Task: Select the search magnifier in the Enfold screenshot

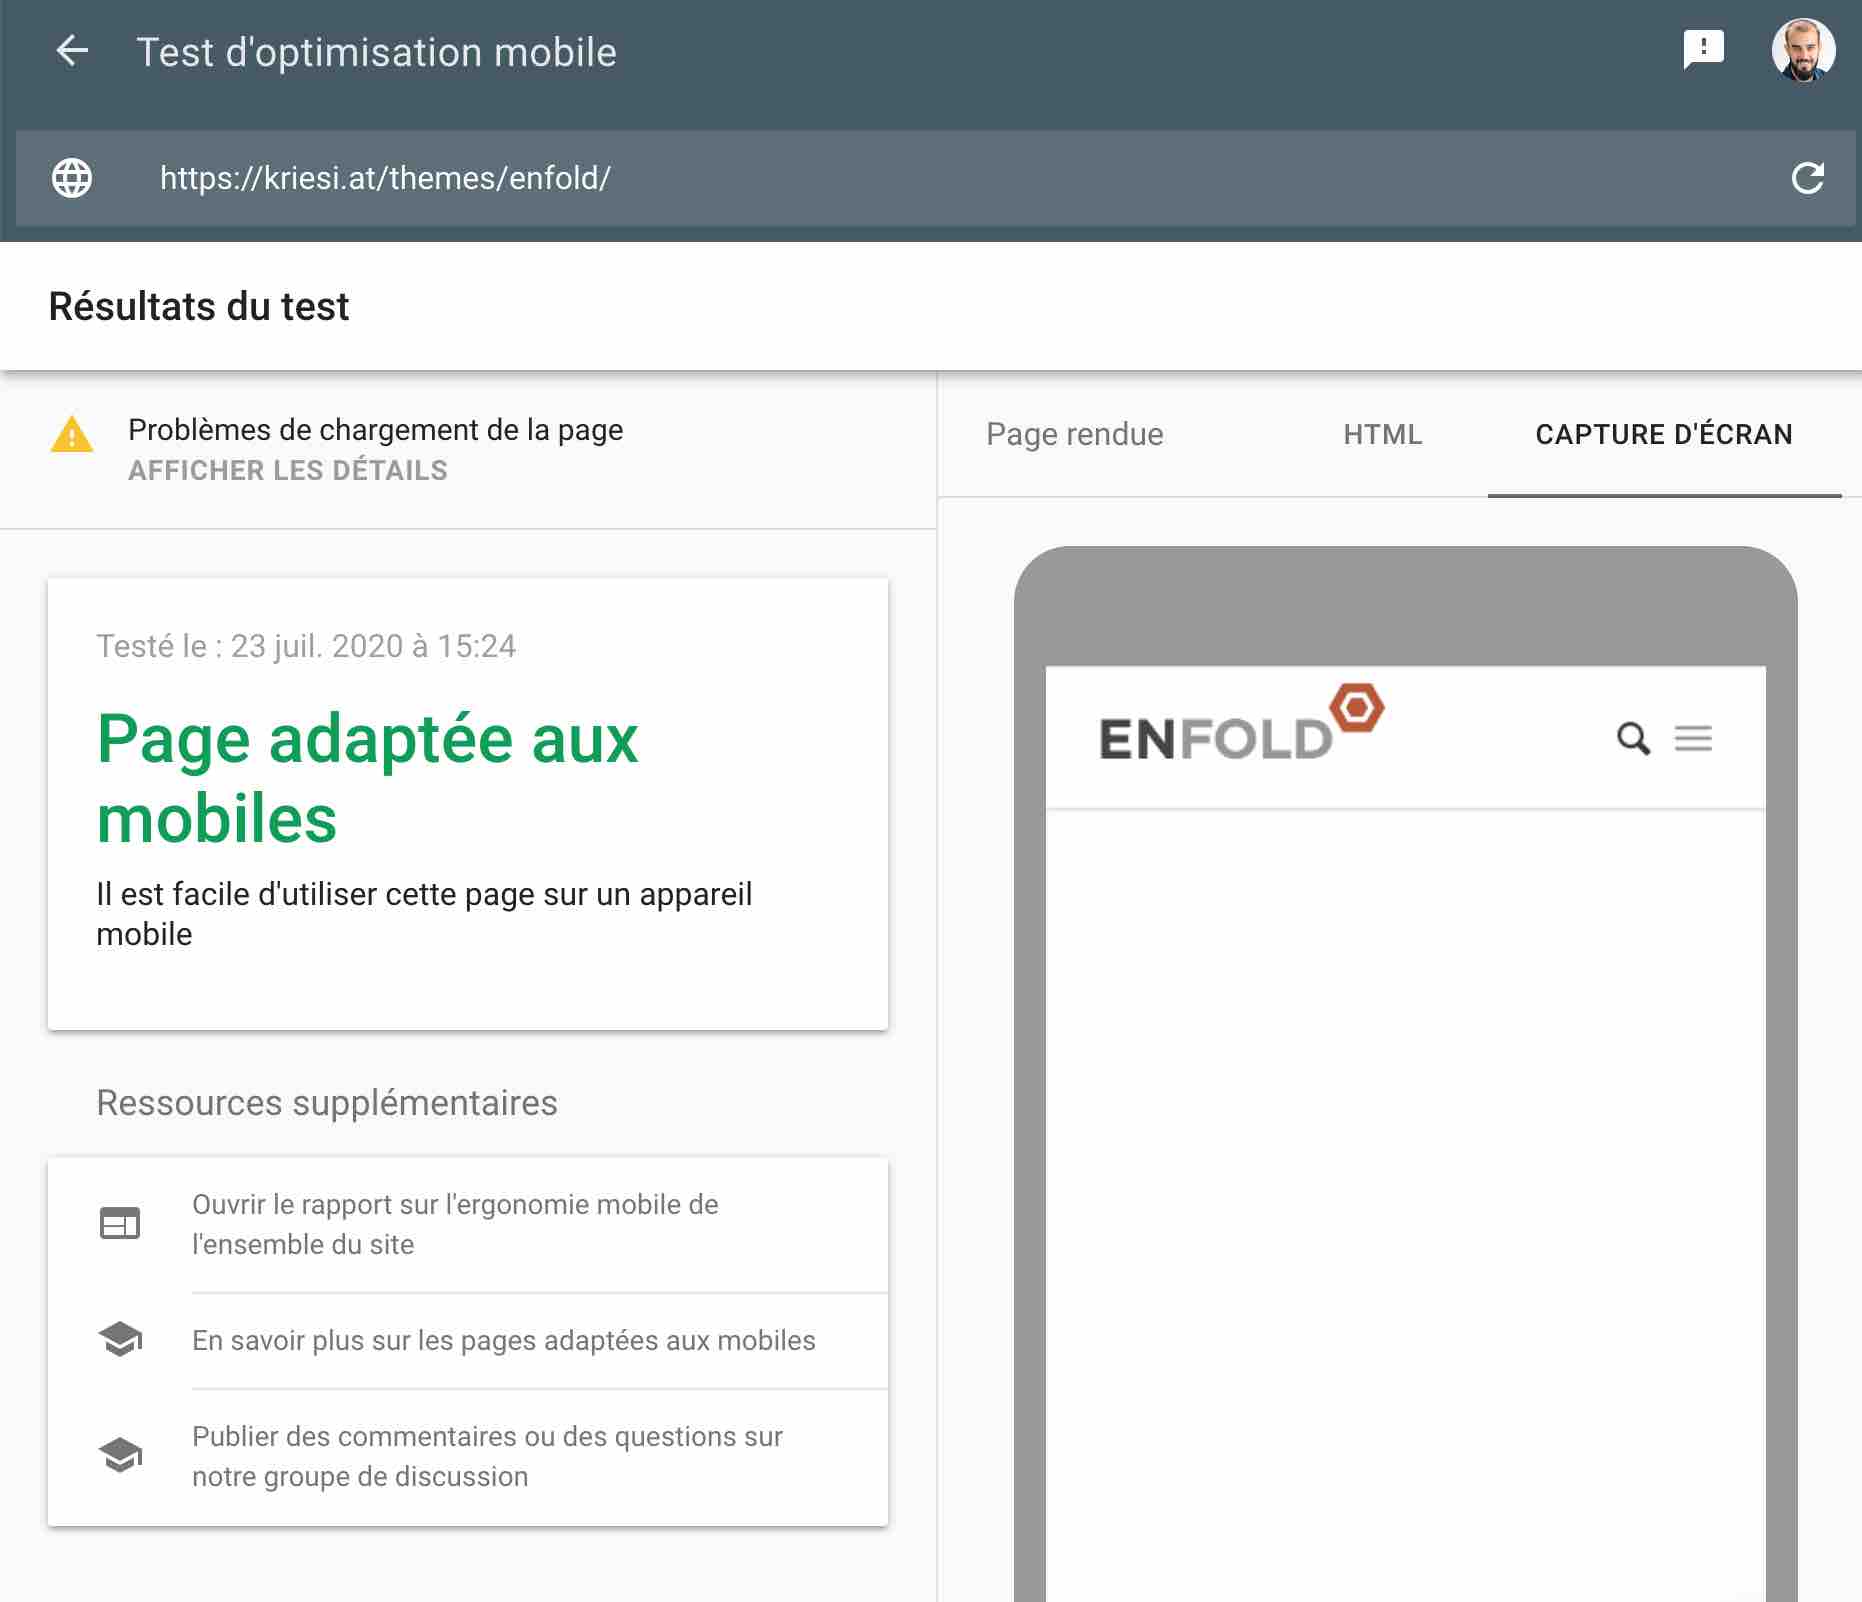Action: tap(1634, 740)
